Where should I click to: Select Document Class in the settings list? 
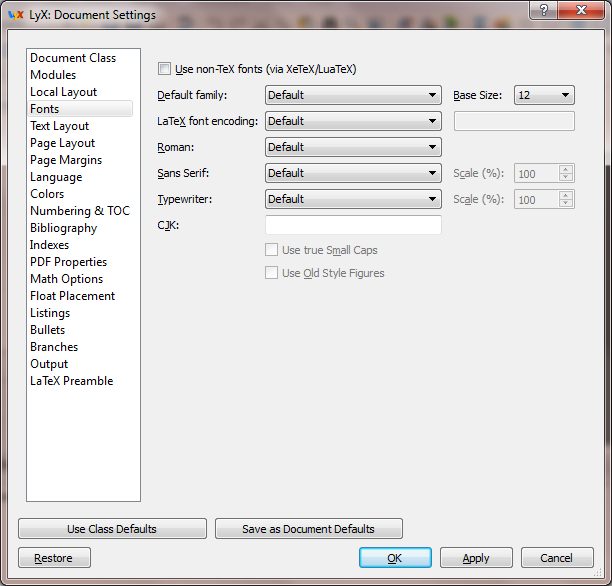coord(73,58)
